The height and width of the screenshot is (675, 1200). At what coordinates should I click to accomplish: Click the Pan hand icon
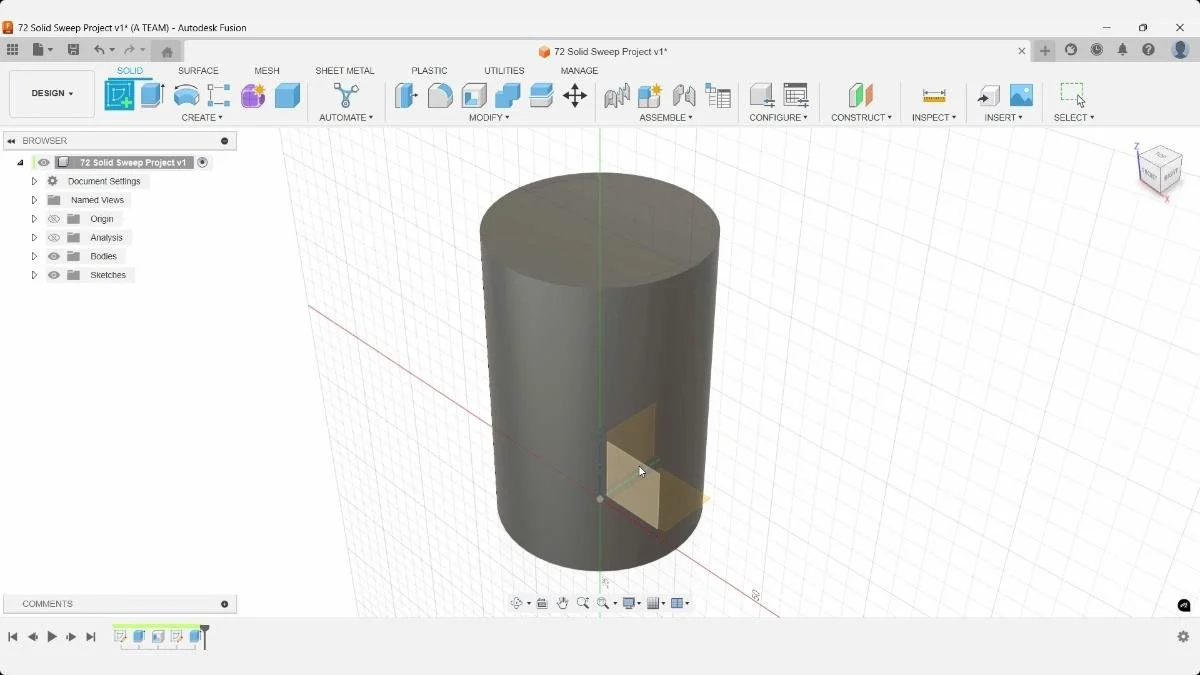(562, 603)
